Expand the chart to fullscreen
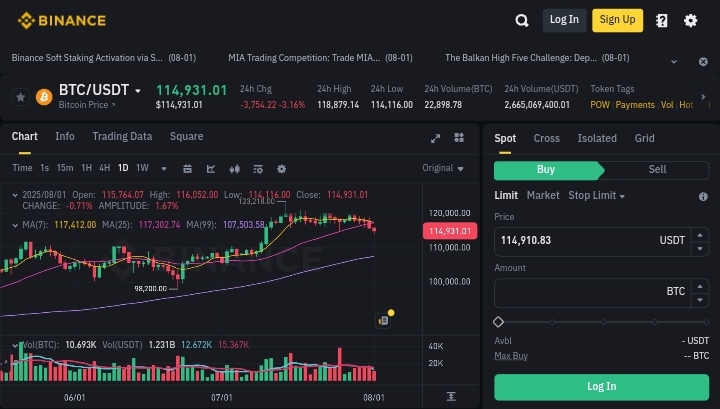720x409 pixels. [x=435, y=138]
